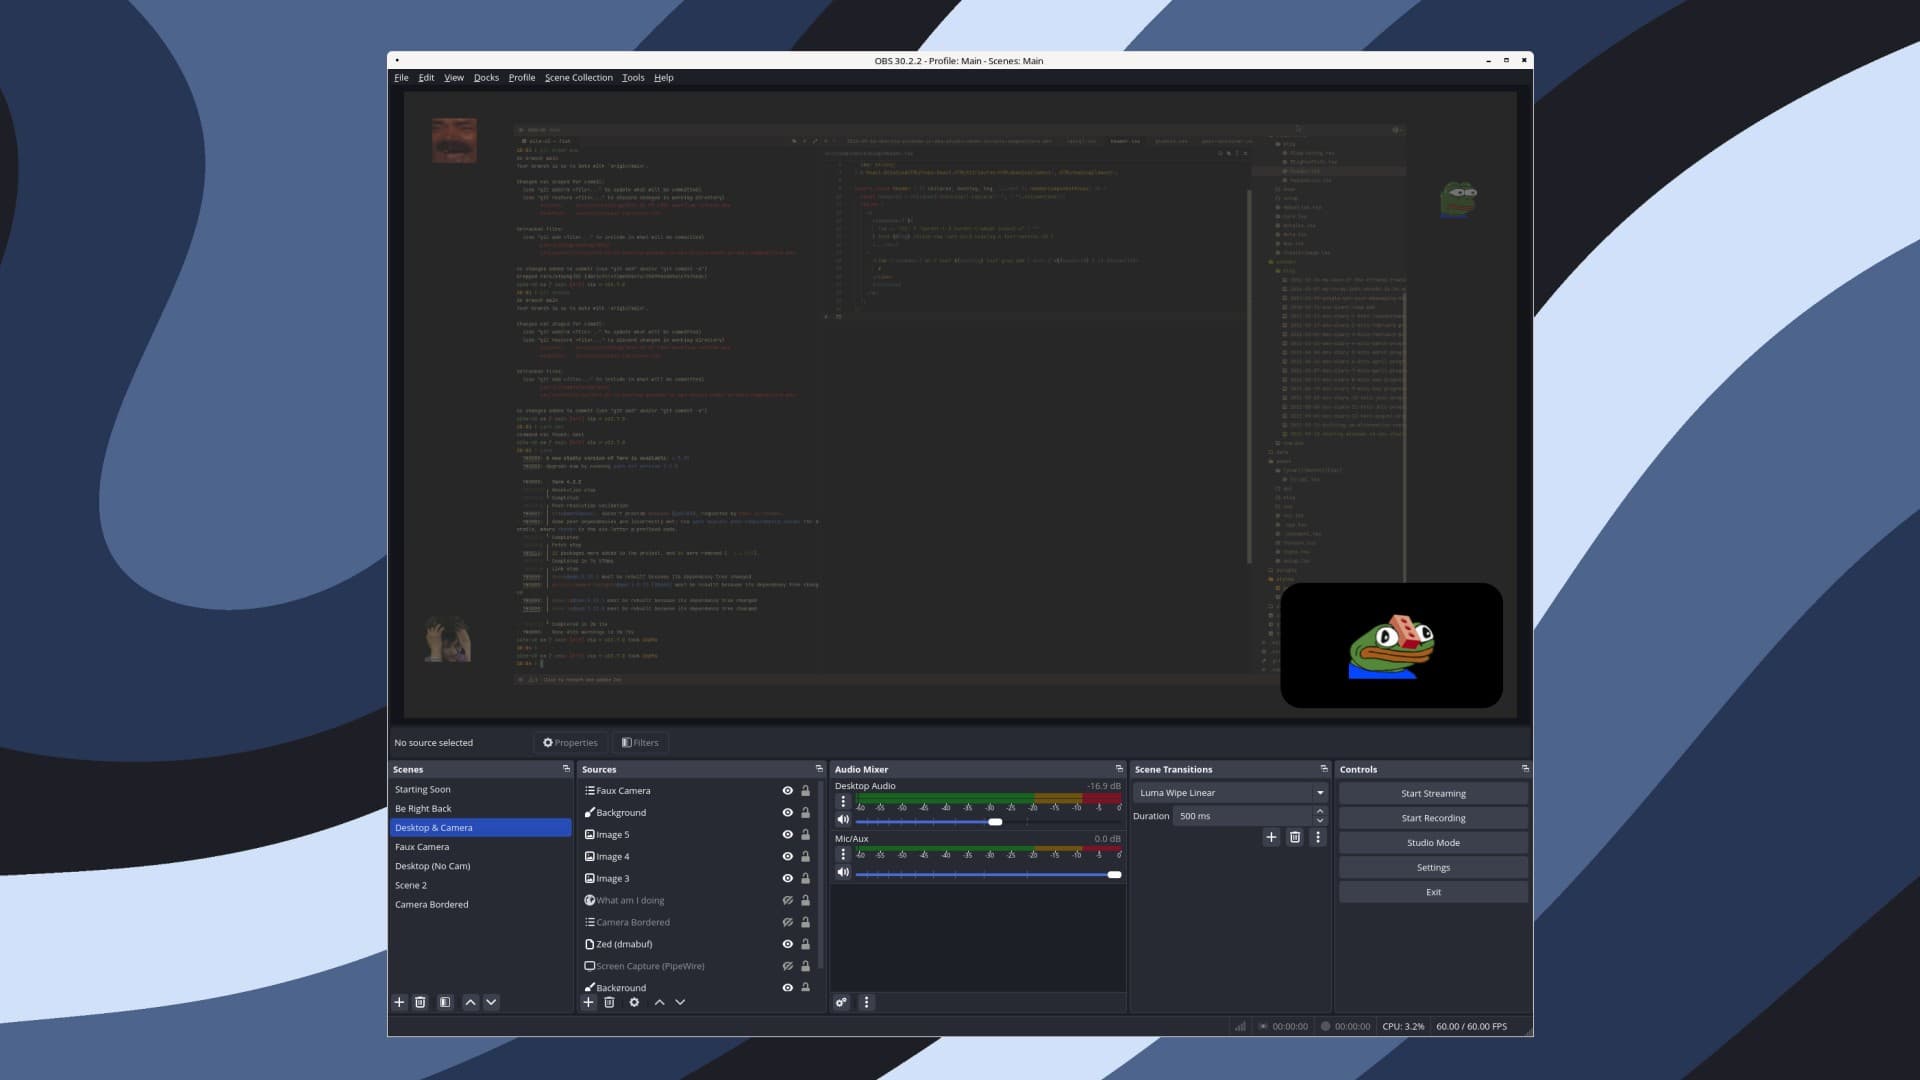Move source up with the up-arrow icon

click(x=658, y=1002)
